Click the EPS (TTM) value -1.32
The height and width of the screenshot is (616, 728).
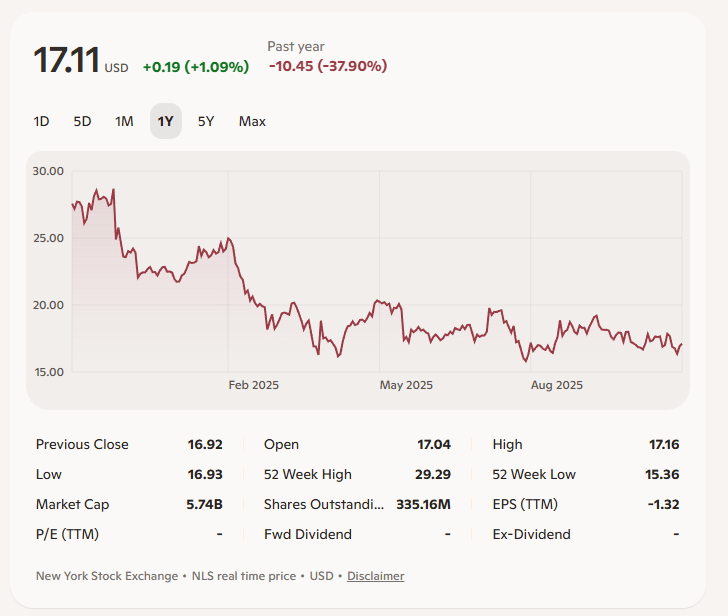pos(662,504)
